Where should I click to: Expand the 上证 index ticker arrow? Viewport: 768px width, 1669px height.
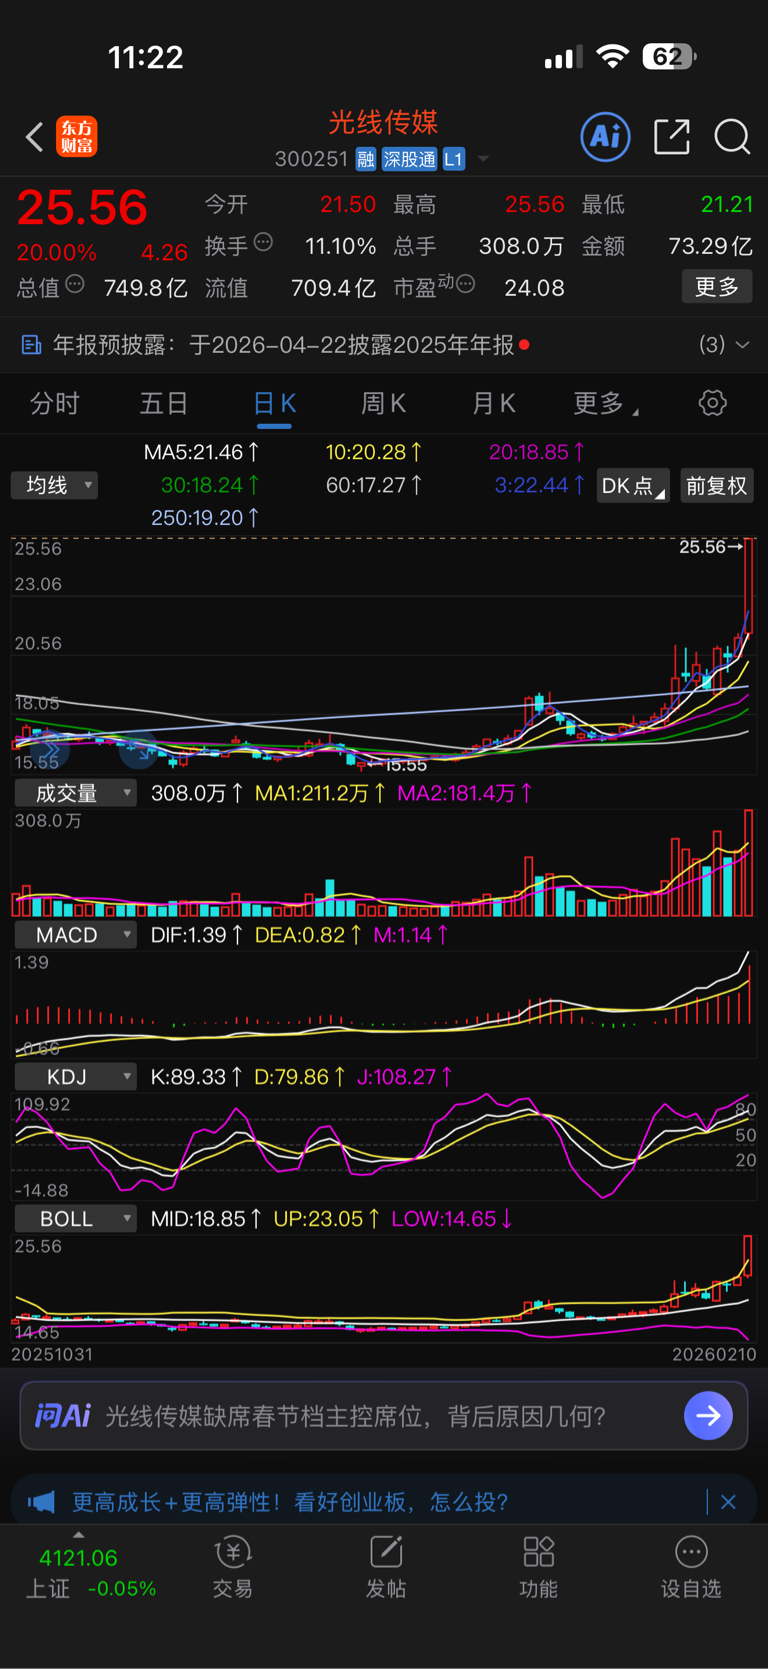[x=79, y=1535]
